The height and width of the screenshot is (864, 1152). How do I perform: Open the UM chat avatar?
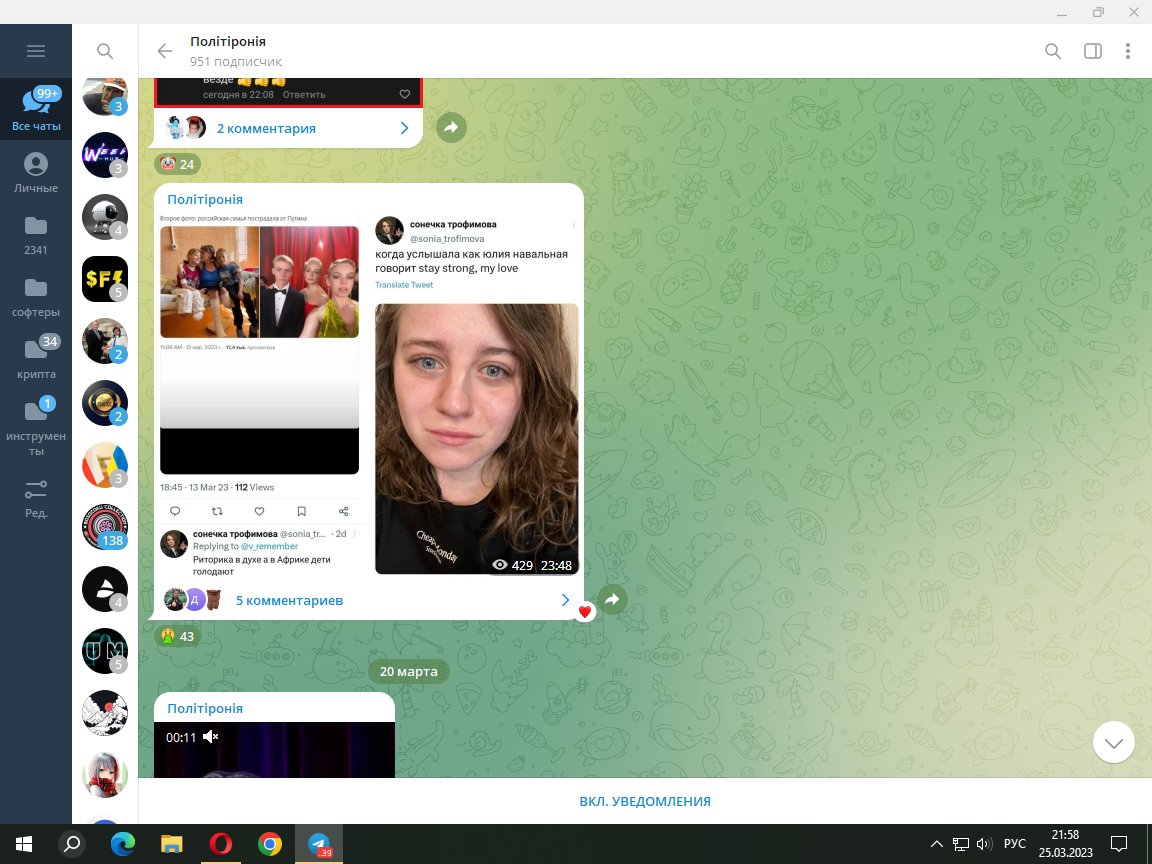[105, 651]
